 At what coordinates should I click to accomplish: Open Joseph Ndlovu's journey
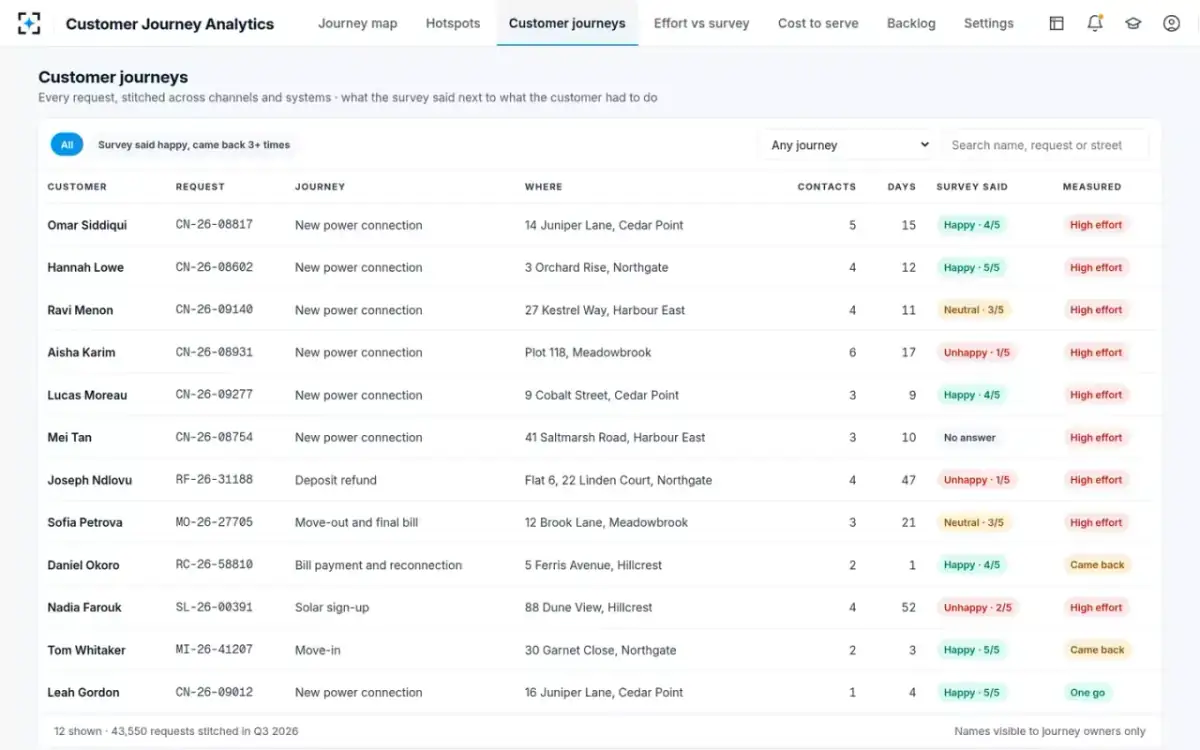600,480
